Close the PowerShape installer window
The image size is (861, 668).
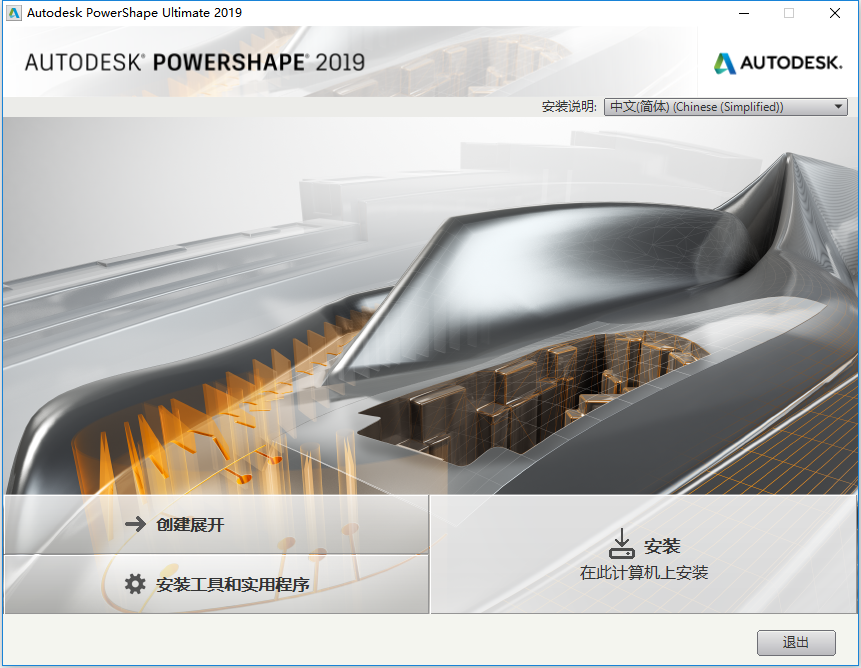click(x=835, y=13)
